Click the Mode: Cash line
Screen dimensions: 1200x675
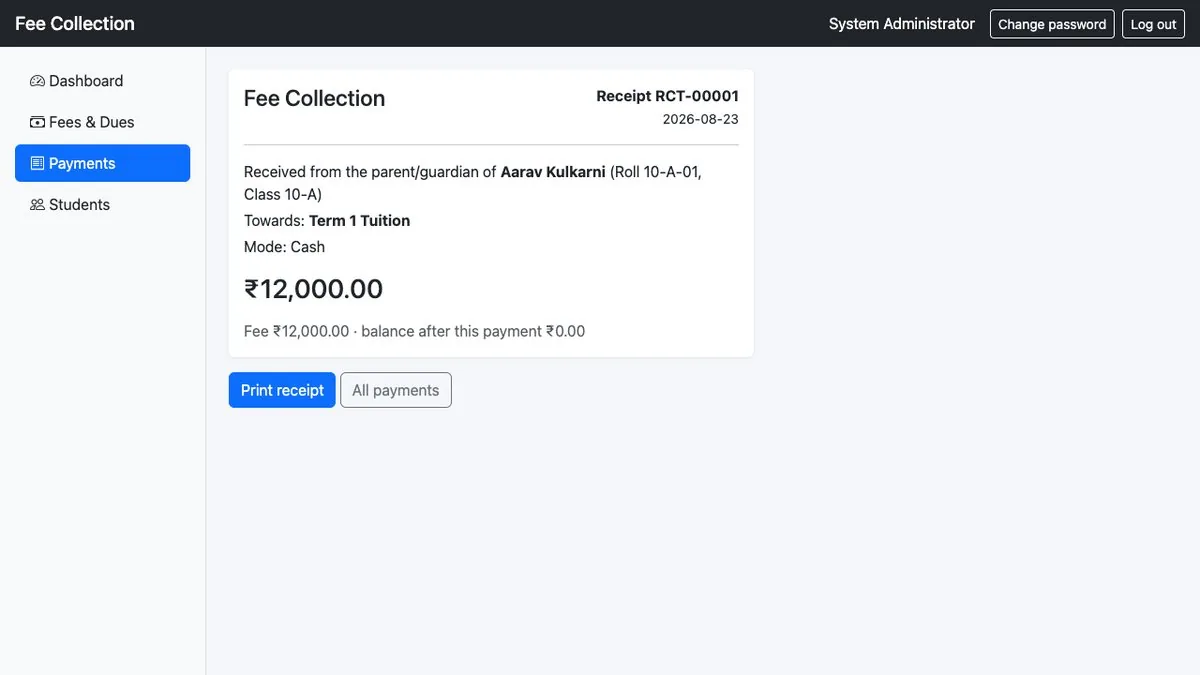click(285, 247)
